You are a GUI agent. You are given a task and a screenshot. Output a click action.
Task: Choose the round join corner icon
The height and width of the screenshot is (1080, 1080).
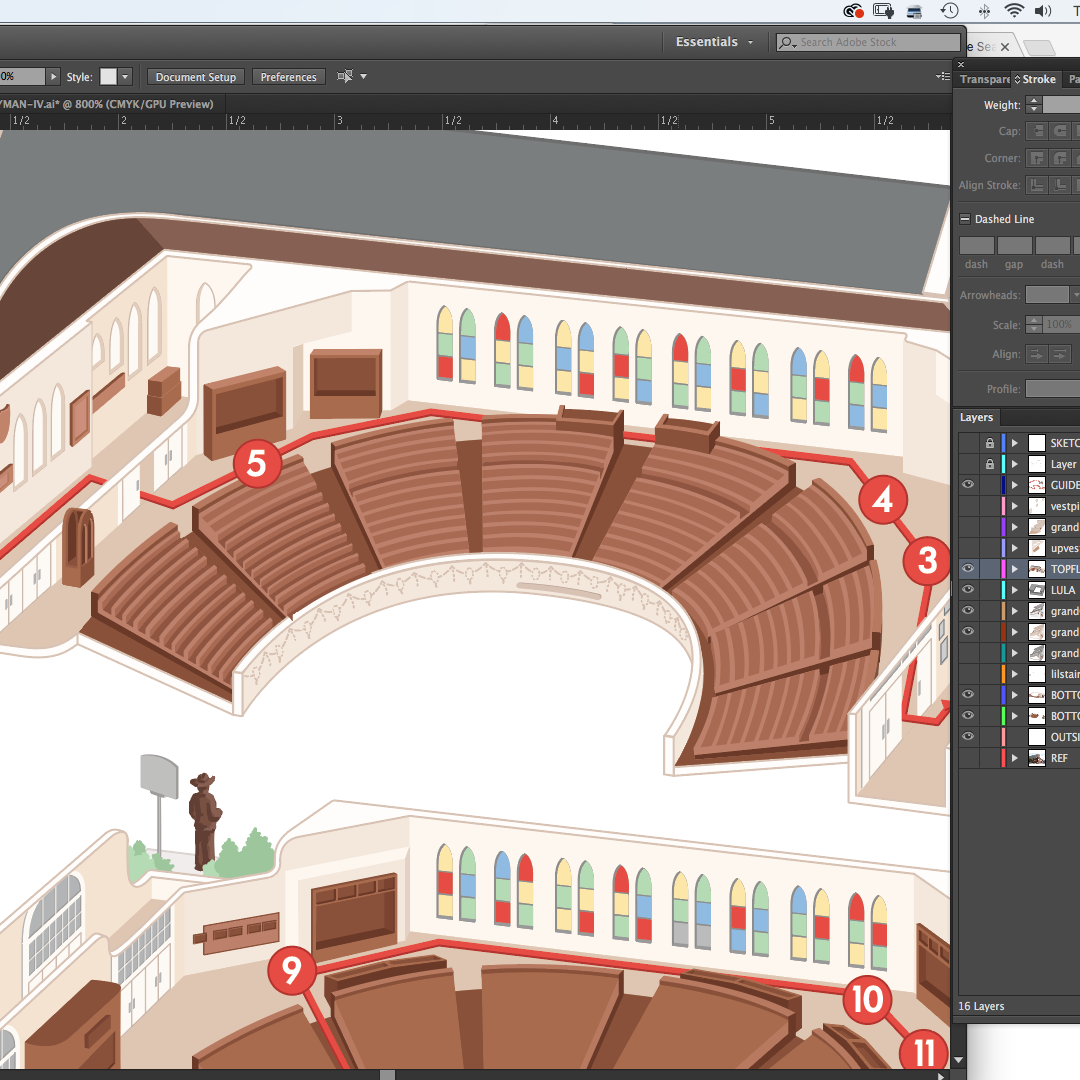1060,158
